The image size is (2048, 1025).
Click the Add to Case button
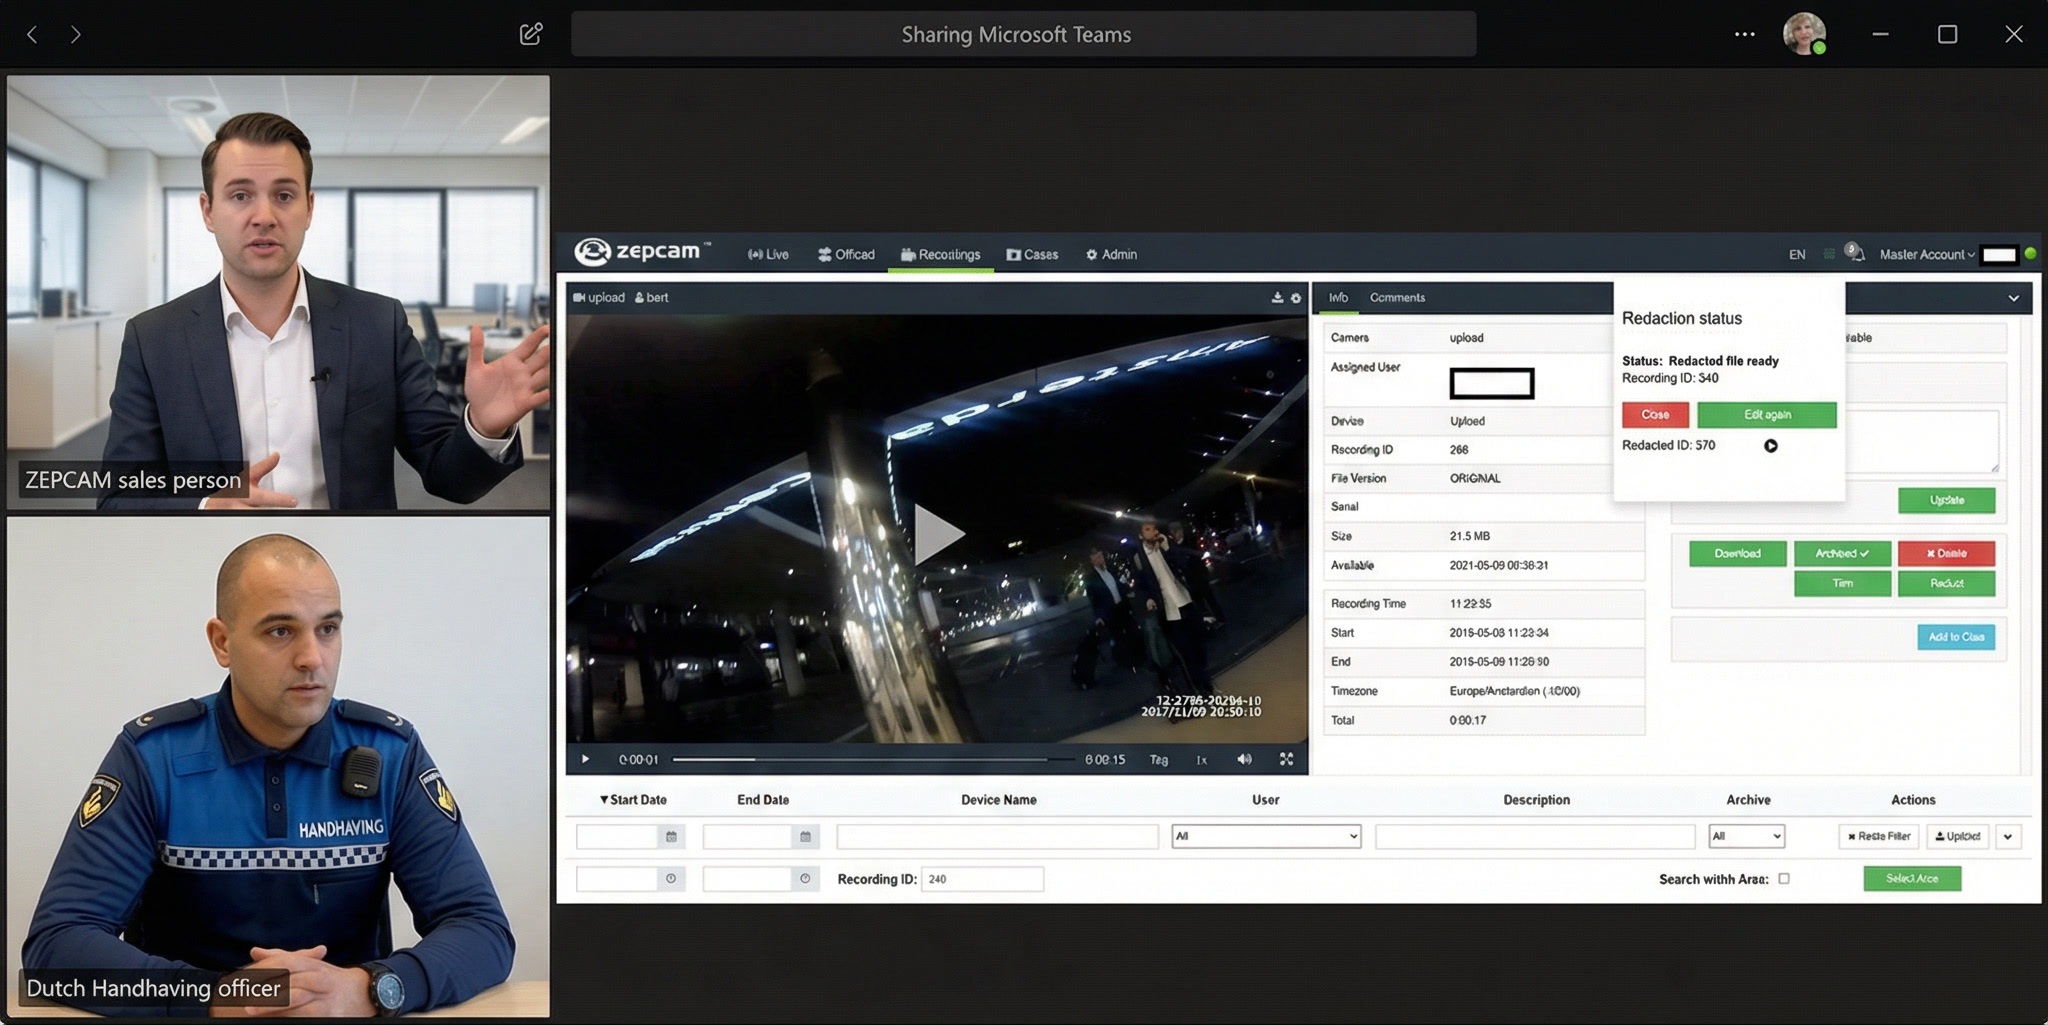tap(1956, 637)
